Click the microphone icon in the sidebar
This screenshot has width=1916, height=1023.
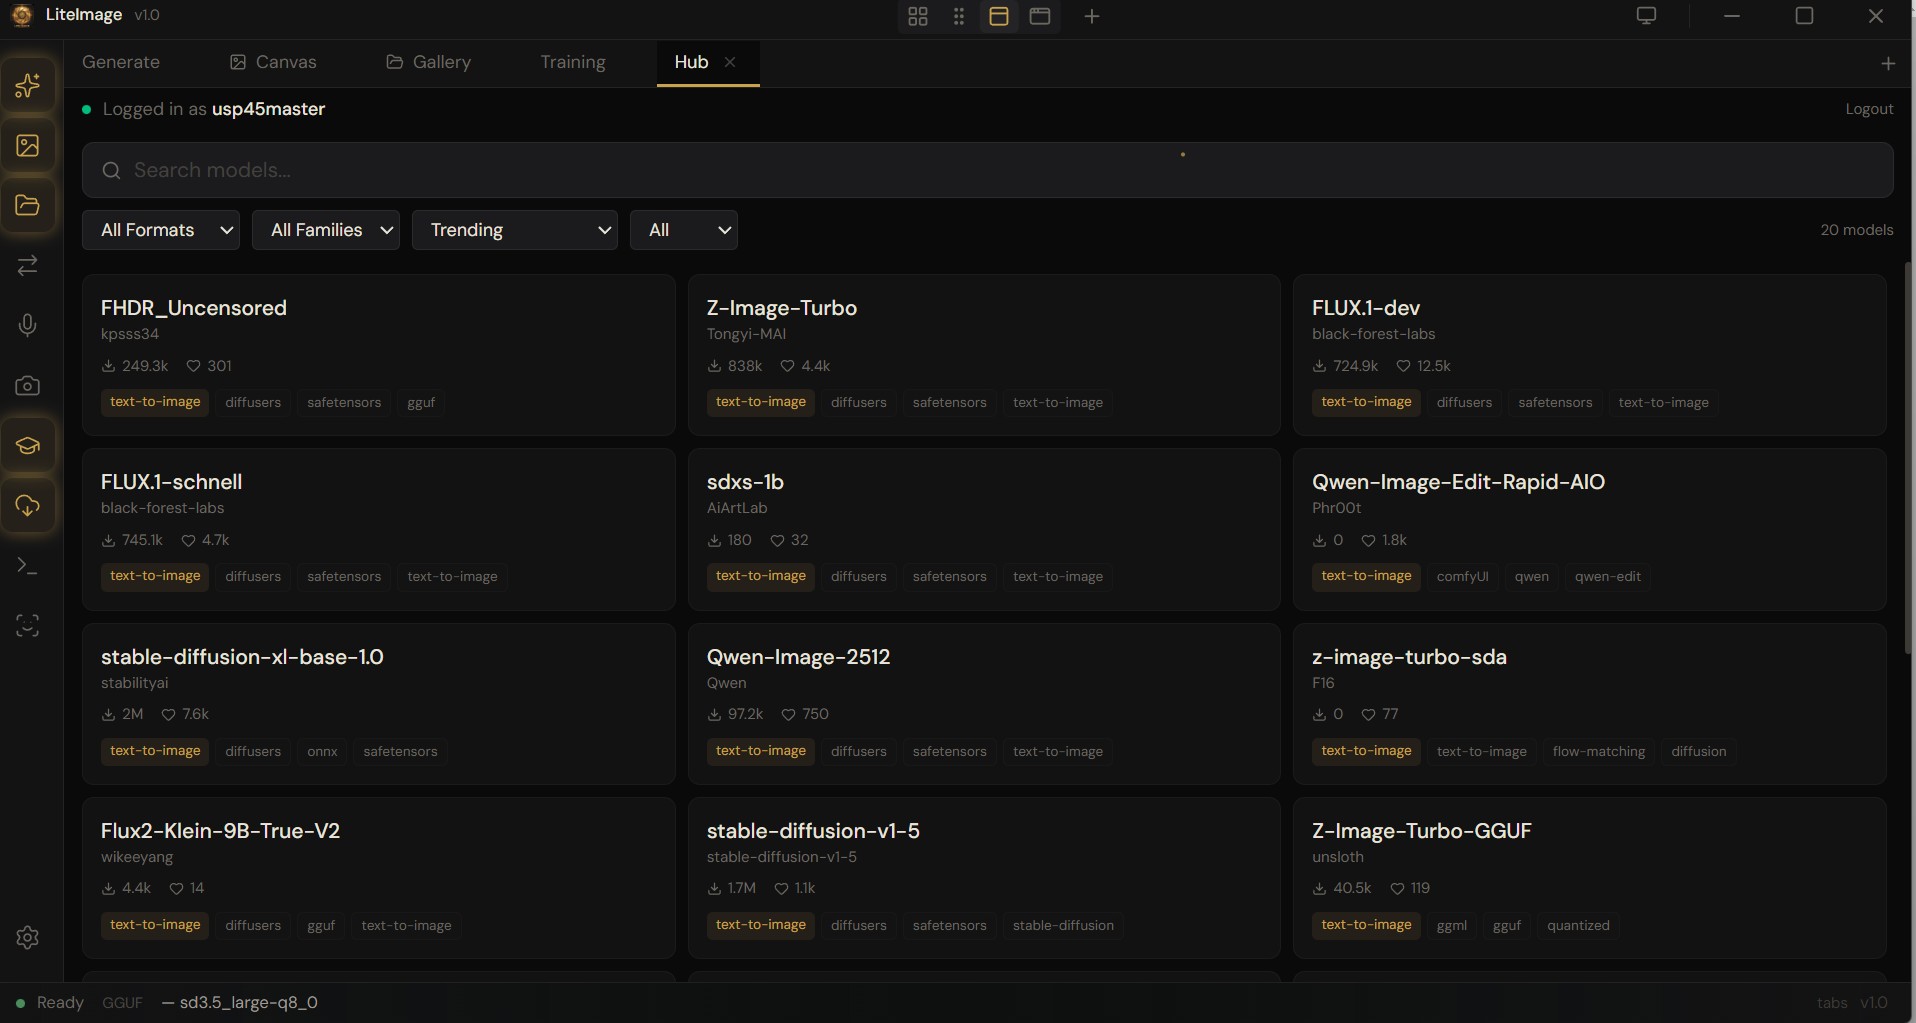click(x=27, y=324)
